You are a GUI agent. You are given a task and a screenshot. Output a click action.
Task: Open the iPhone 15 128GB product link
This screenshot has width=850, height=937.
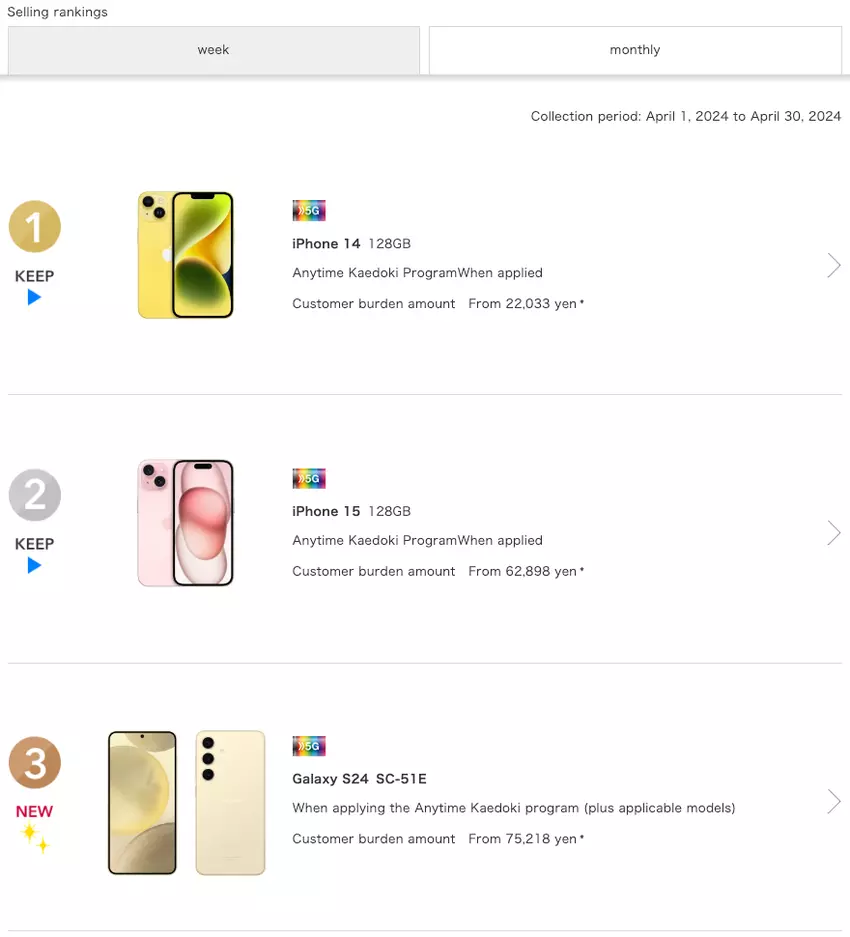(x=351, y=511)
